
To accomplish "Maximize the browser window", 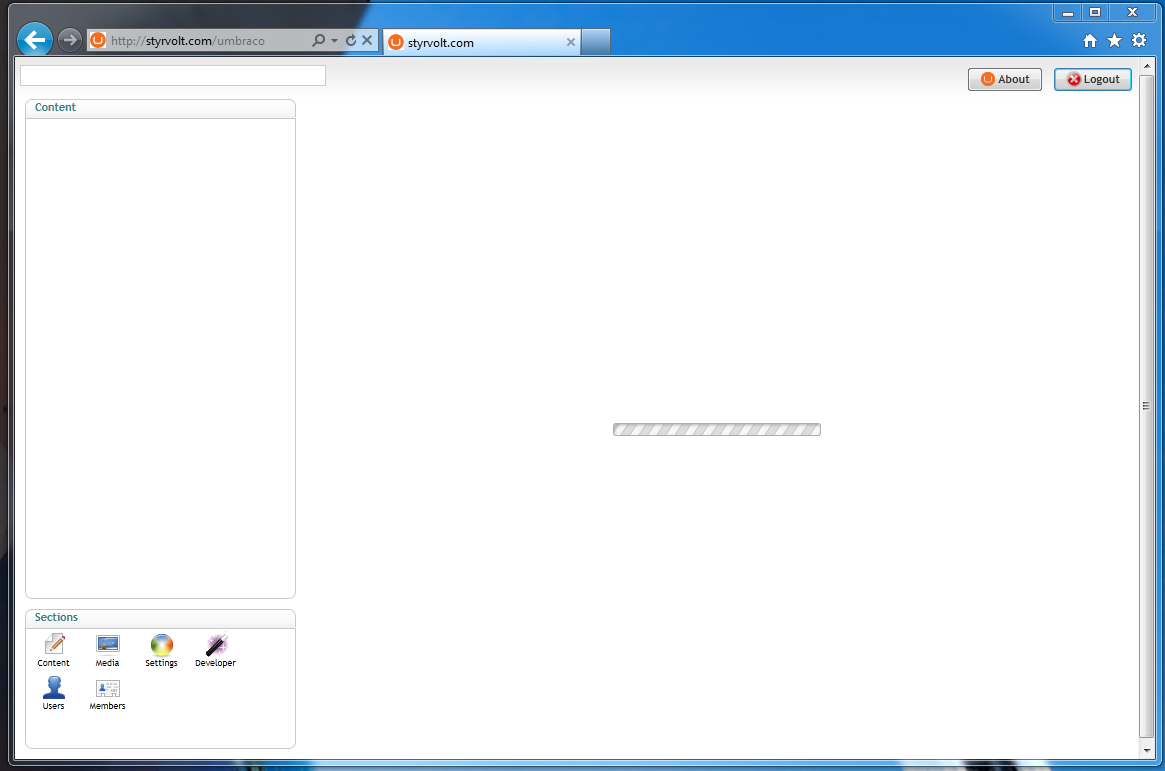I will tap(1095, 13).
